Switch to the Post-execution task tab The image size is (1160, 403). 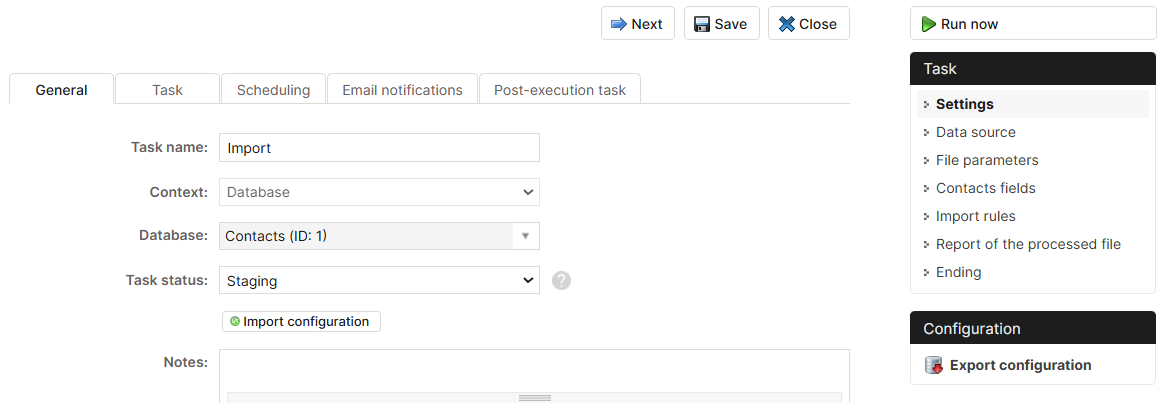[x=560, y=90]
